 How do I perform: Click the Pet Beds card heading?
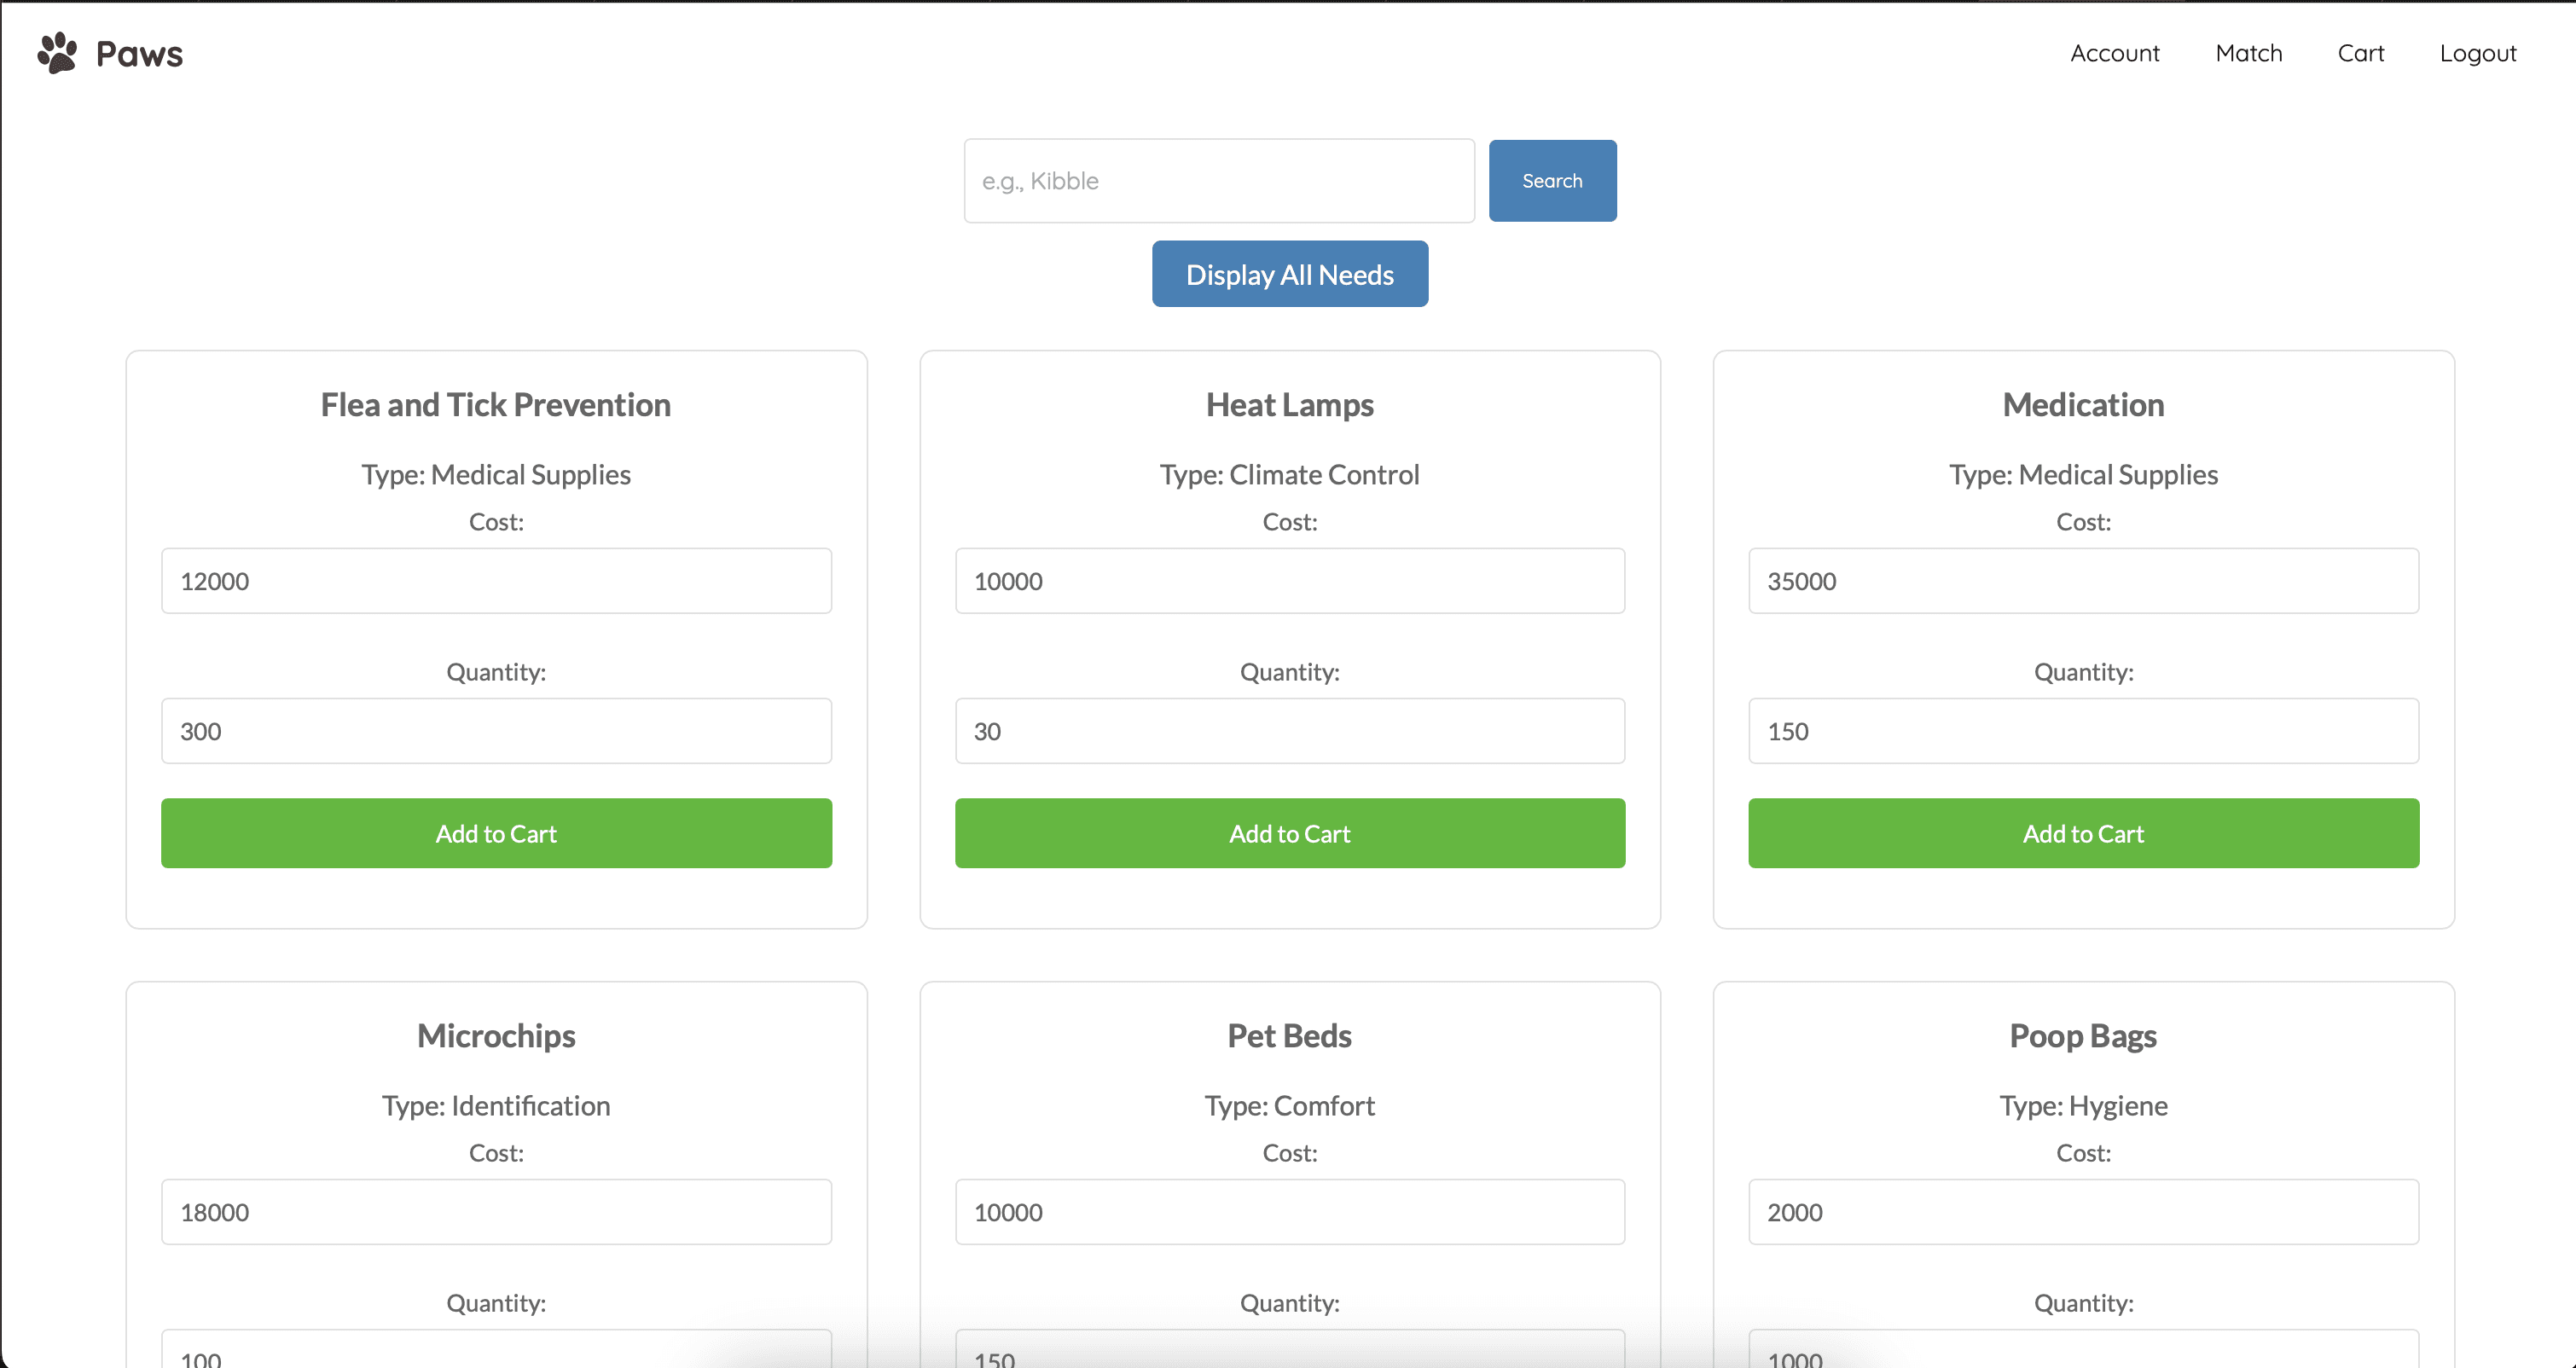pos(1289,1036)
